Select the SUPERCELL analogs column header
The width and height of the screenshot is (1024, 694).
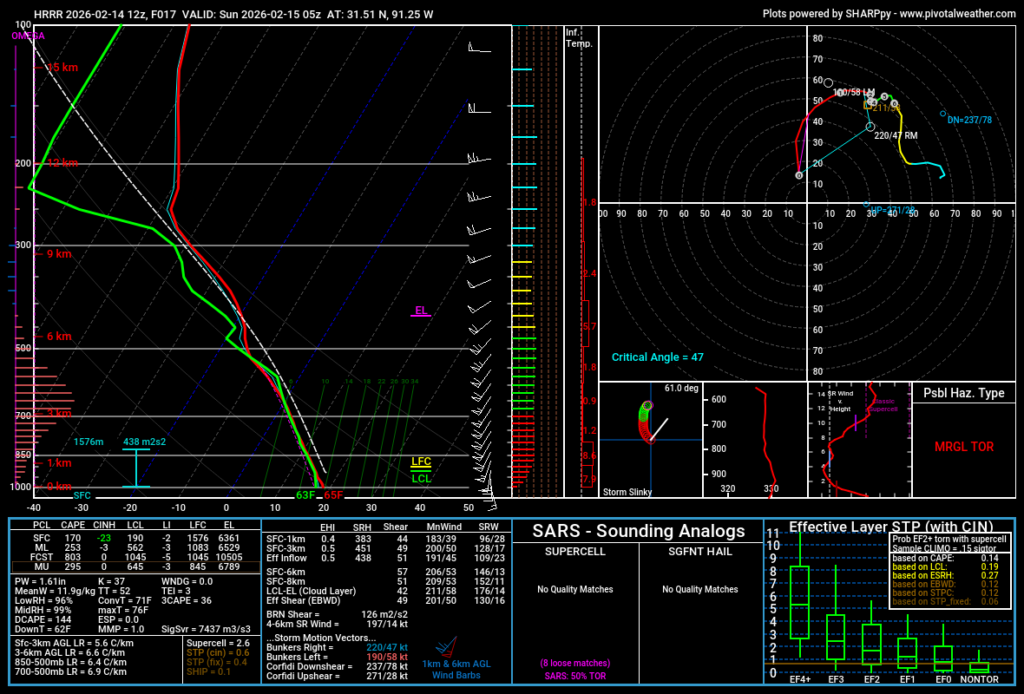pyautogui.click(x=573, y=551)
